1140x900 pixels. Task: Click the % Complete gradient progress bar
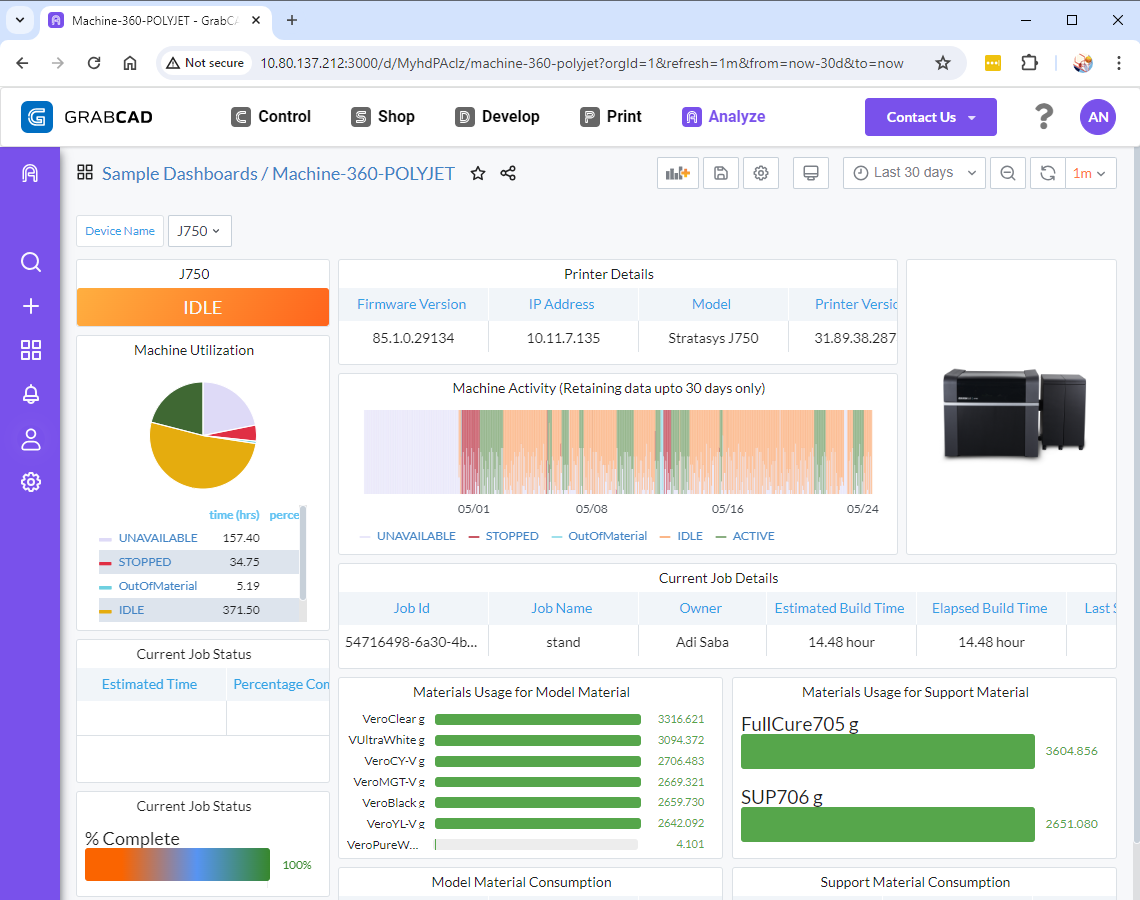coord(177,864)
